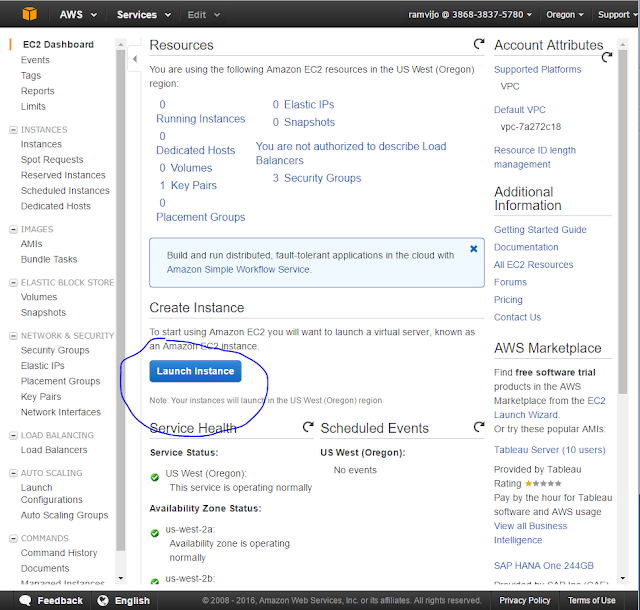Open Limits in the sidebar
Screen dimensions: 640x610
tap(33, 107)
